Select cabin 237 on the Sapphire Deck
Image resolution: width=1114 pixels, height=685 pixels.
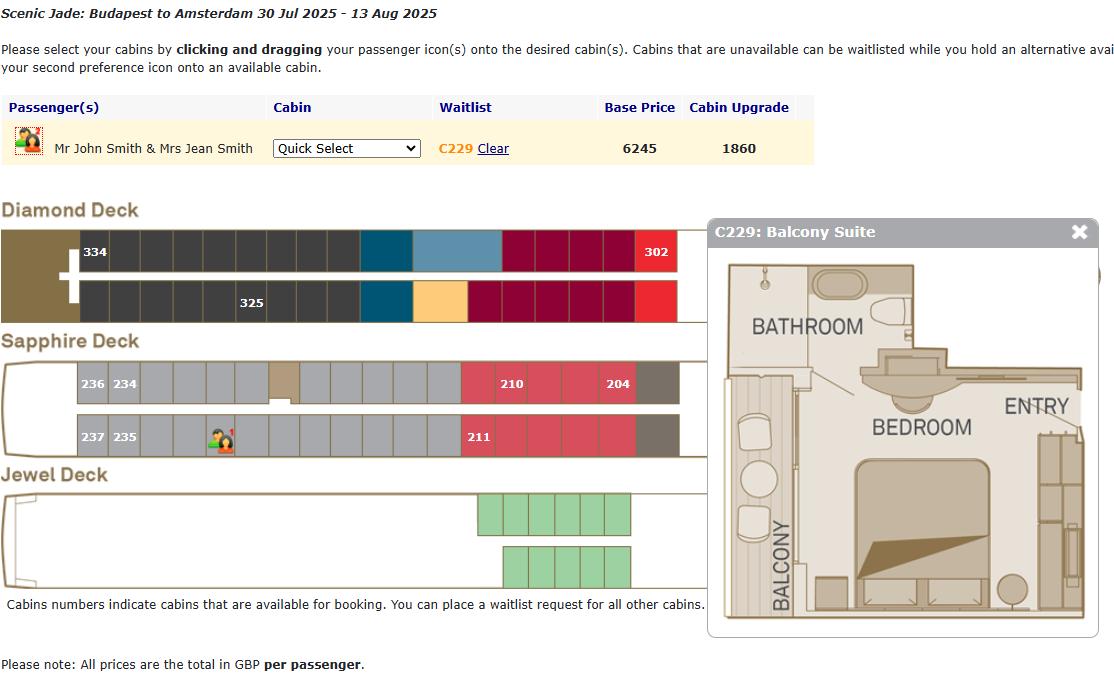92,436
